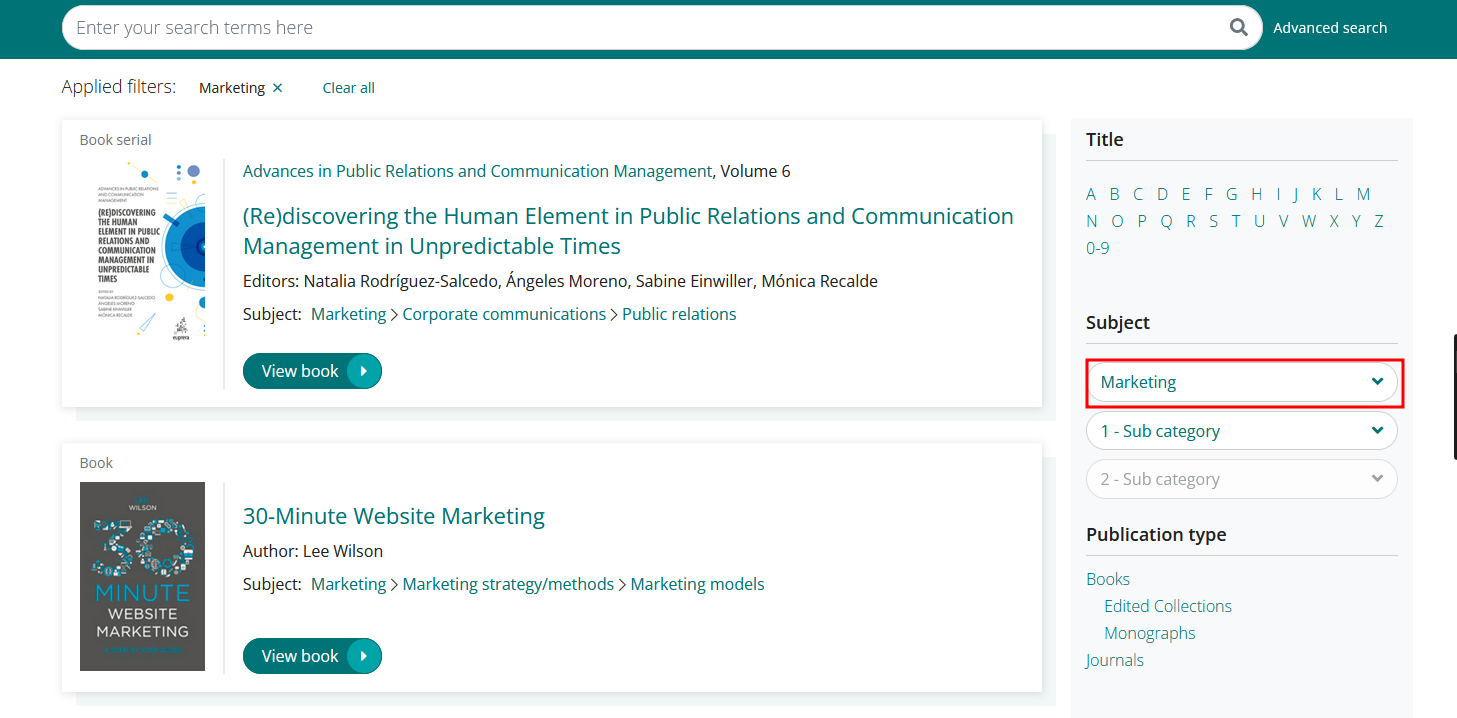
Task: Expand the 1 - Sub category dropdown
Action: [x=1241, y=431]
